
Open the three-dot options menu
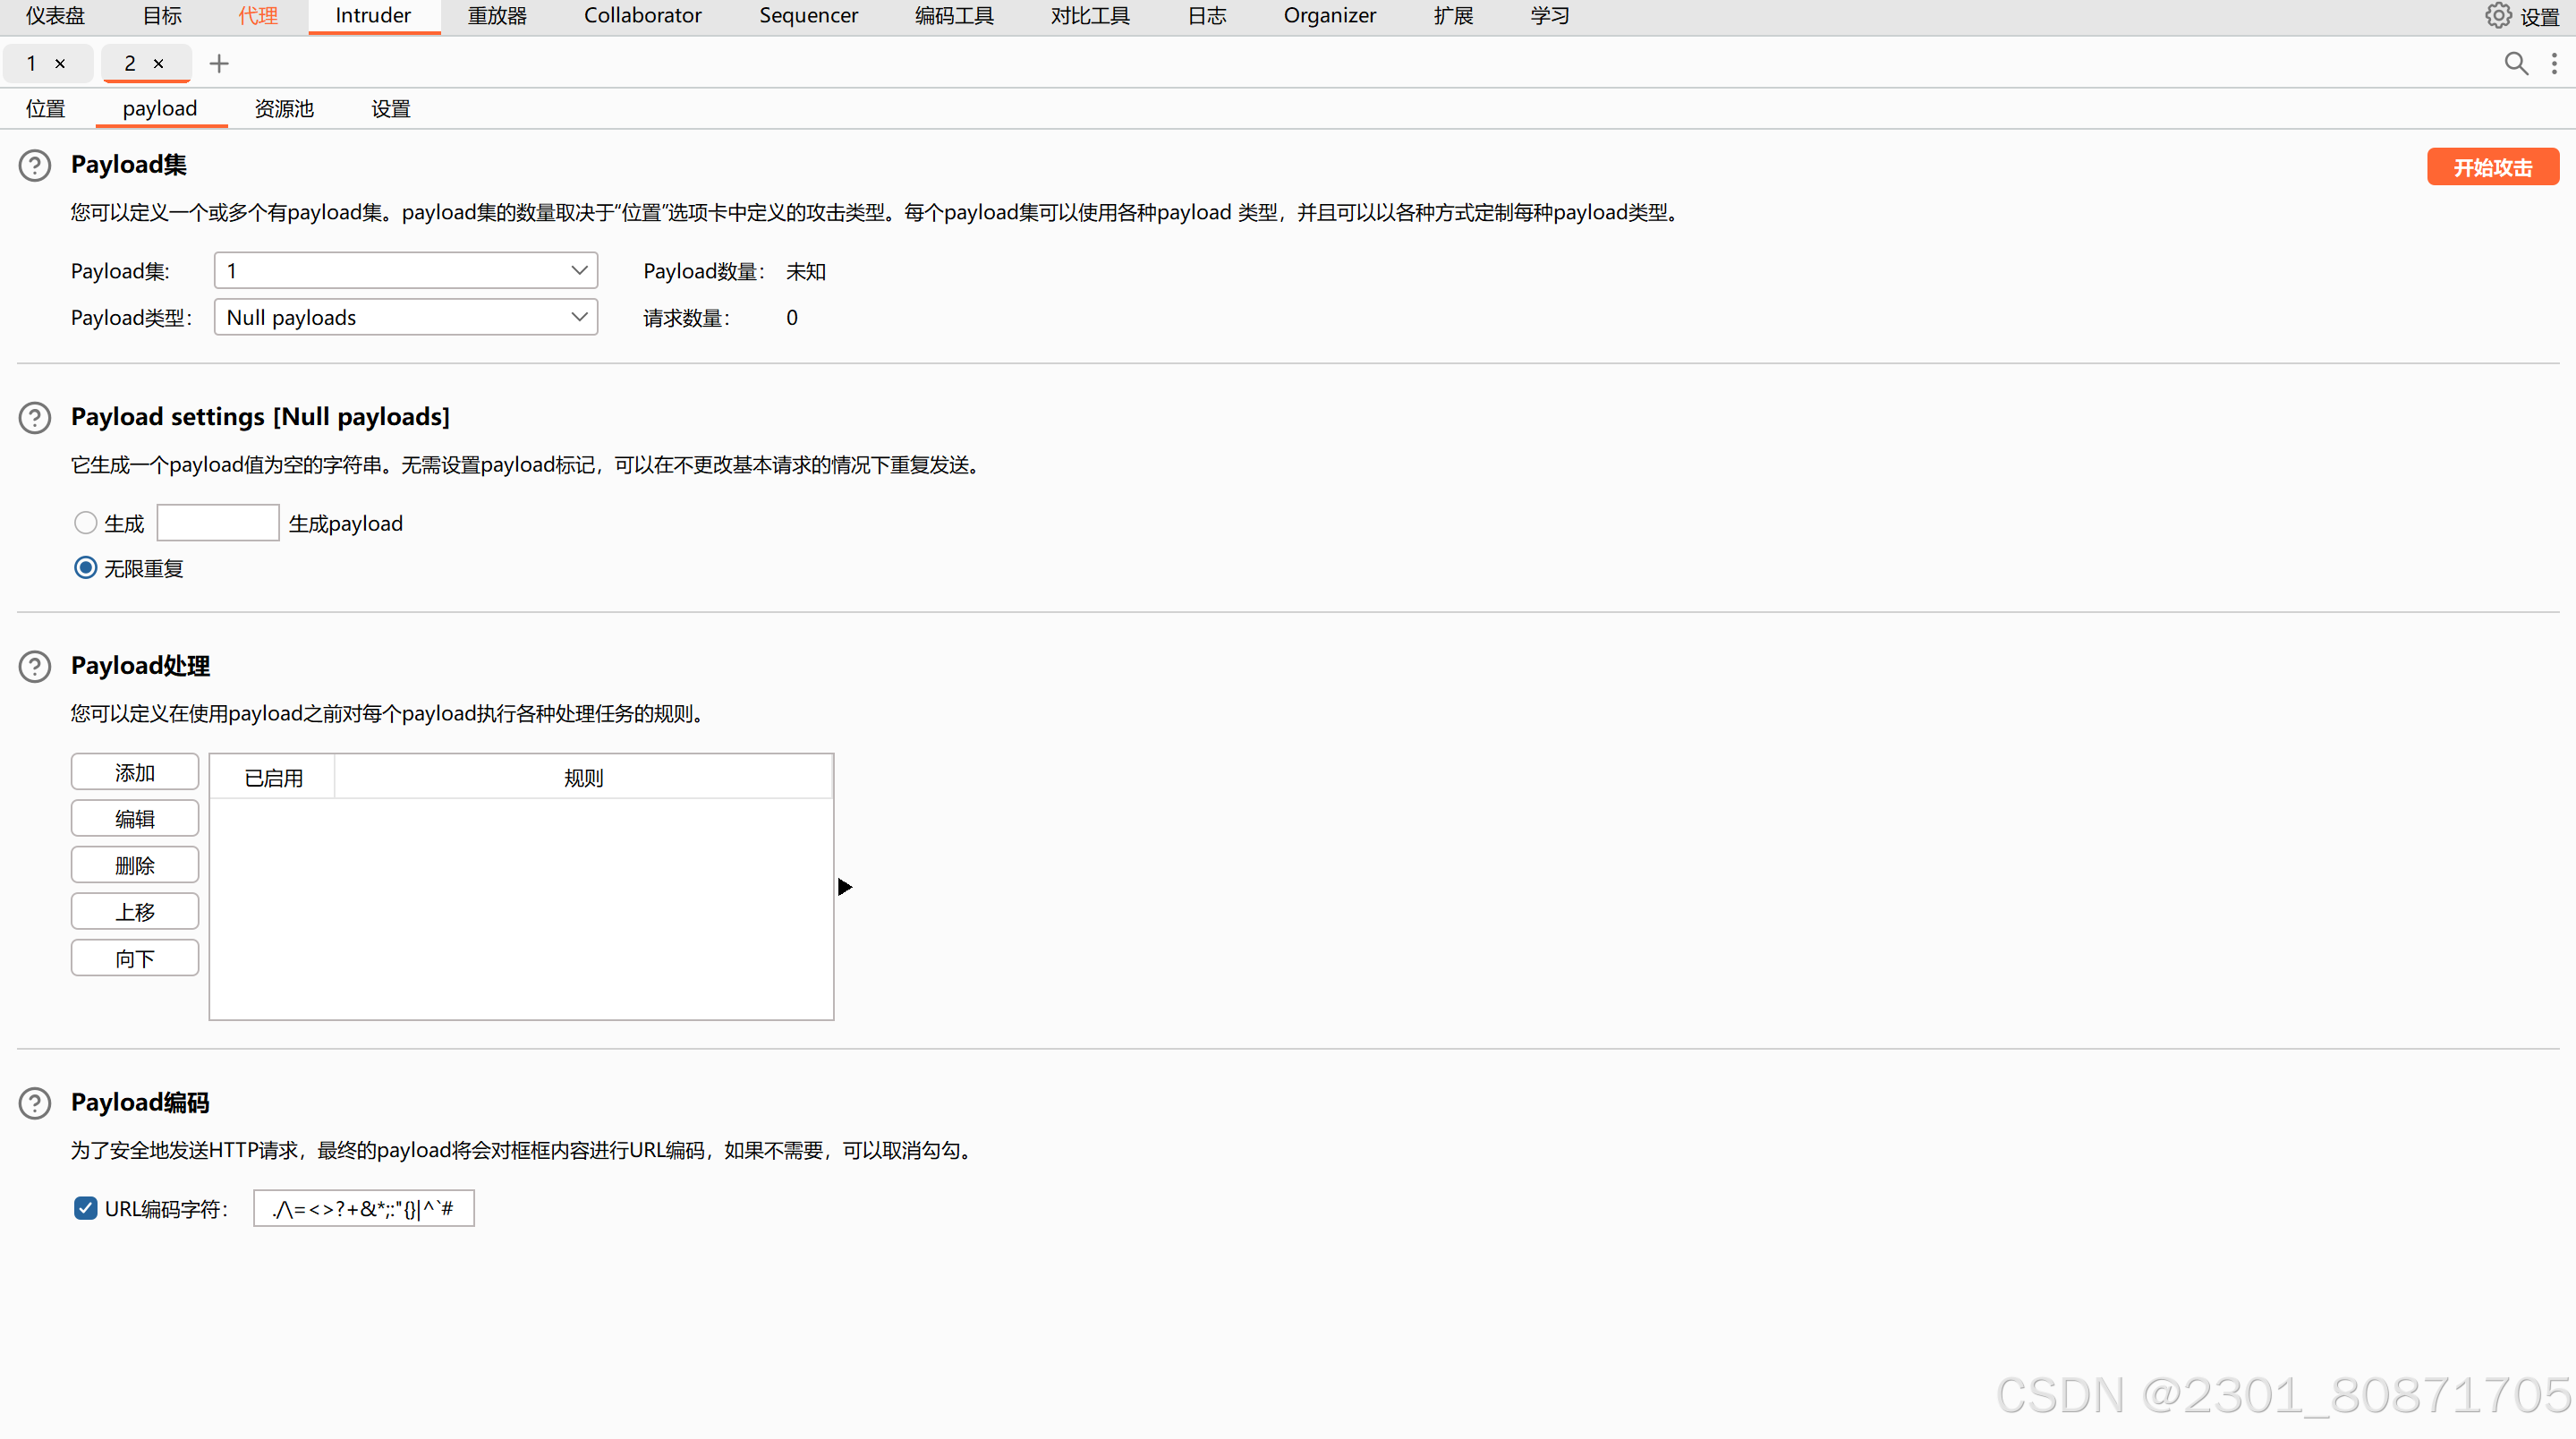2554,64
